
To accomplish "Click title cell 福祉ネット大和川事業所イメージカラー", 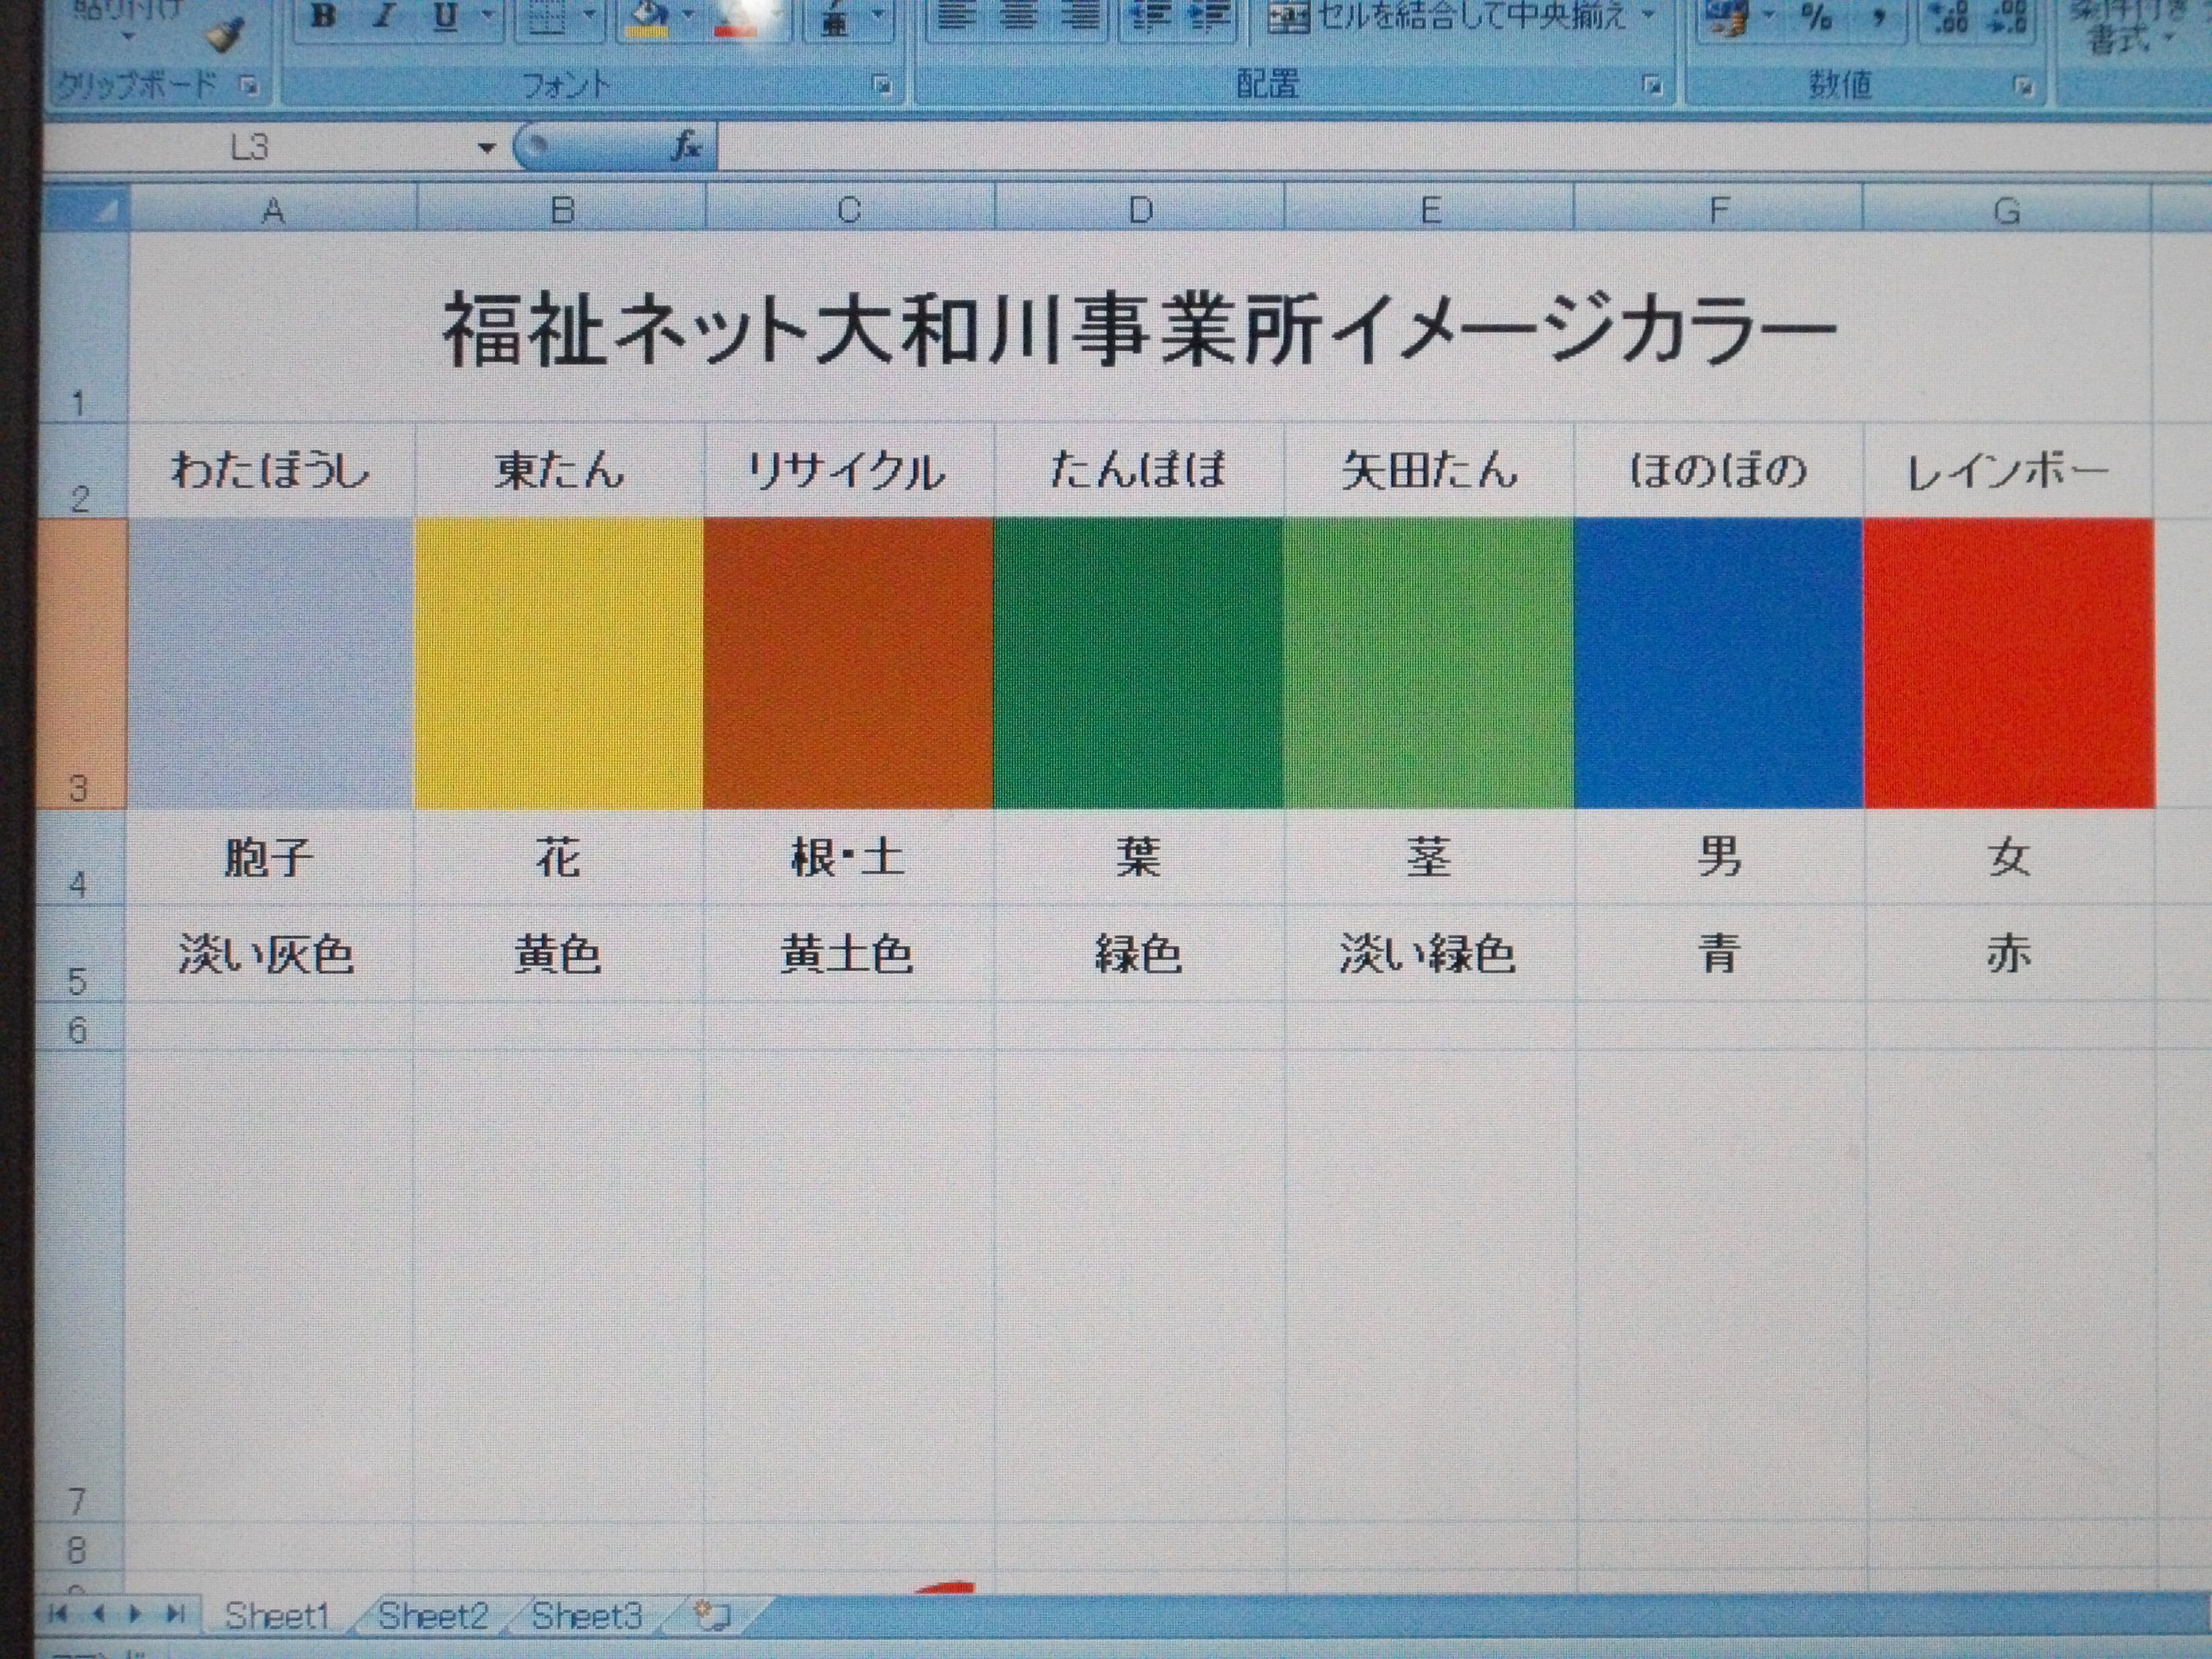I will (x=1140, y=328).
